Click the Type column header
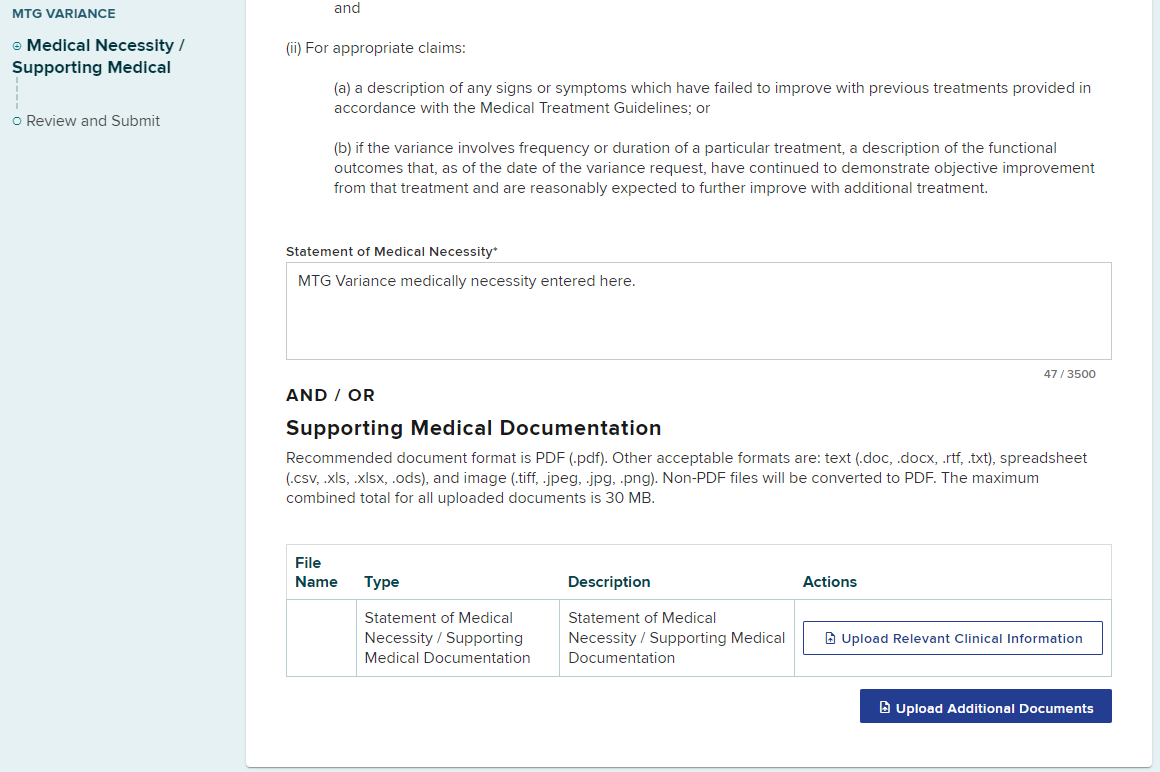 [382, 582]
